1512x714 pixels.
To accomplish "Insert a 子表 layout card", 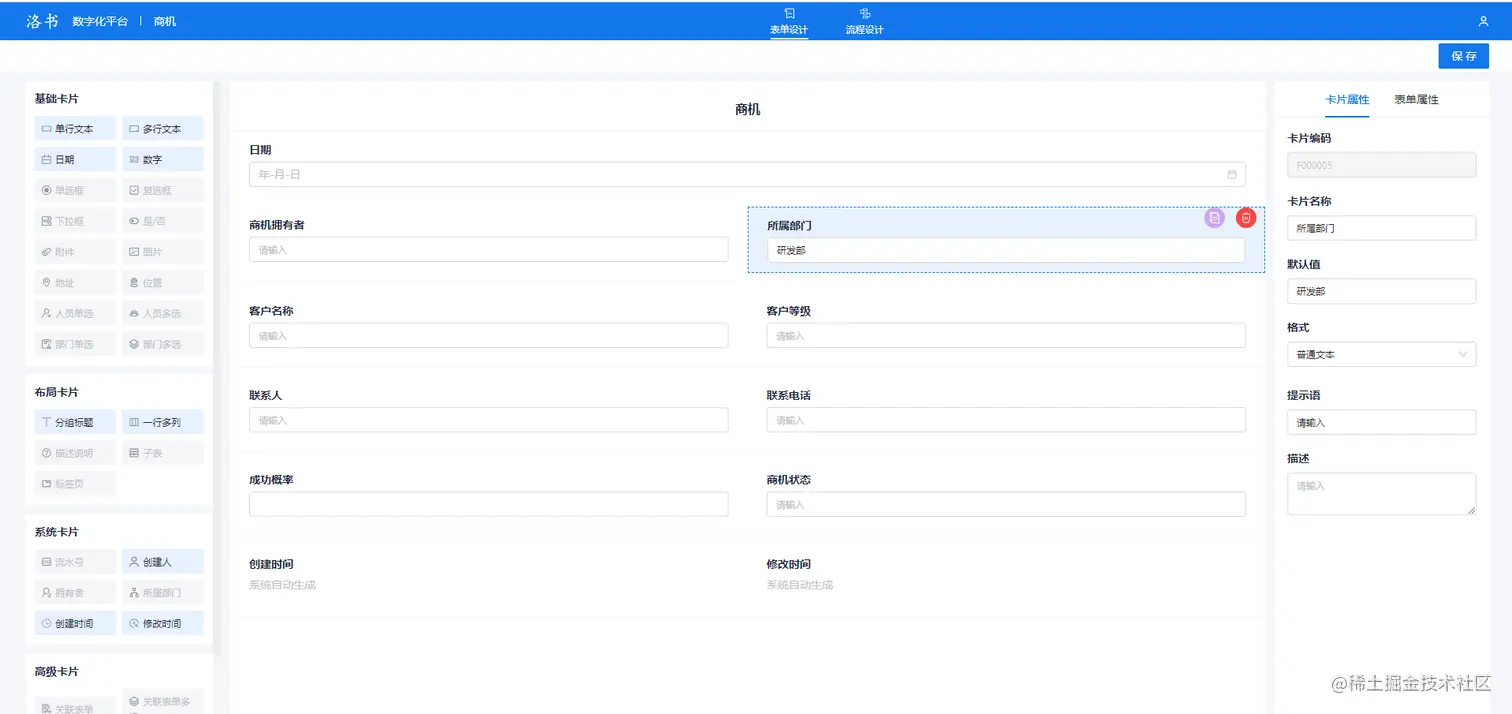I will tap(163, 453).
